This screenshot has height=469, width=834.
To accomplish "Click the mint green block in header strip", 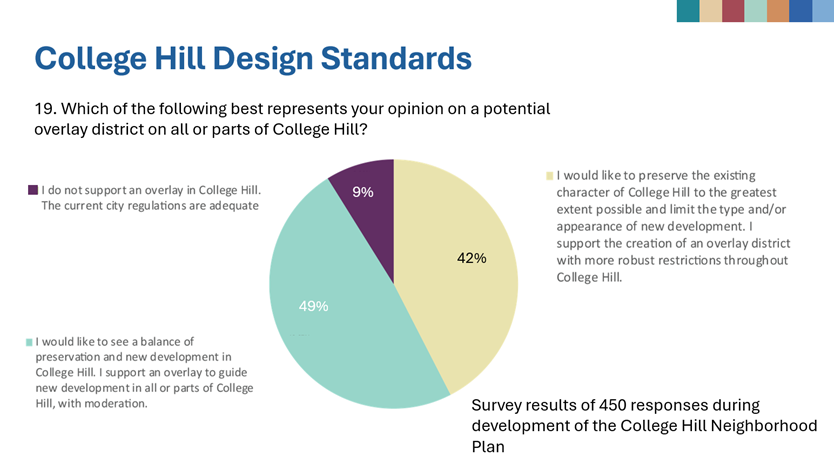I will coord(755,10).
